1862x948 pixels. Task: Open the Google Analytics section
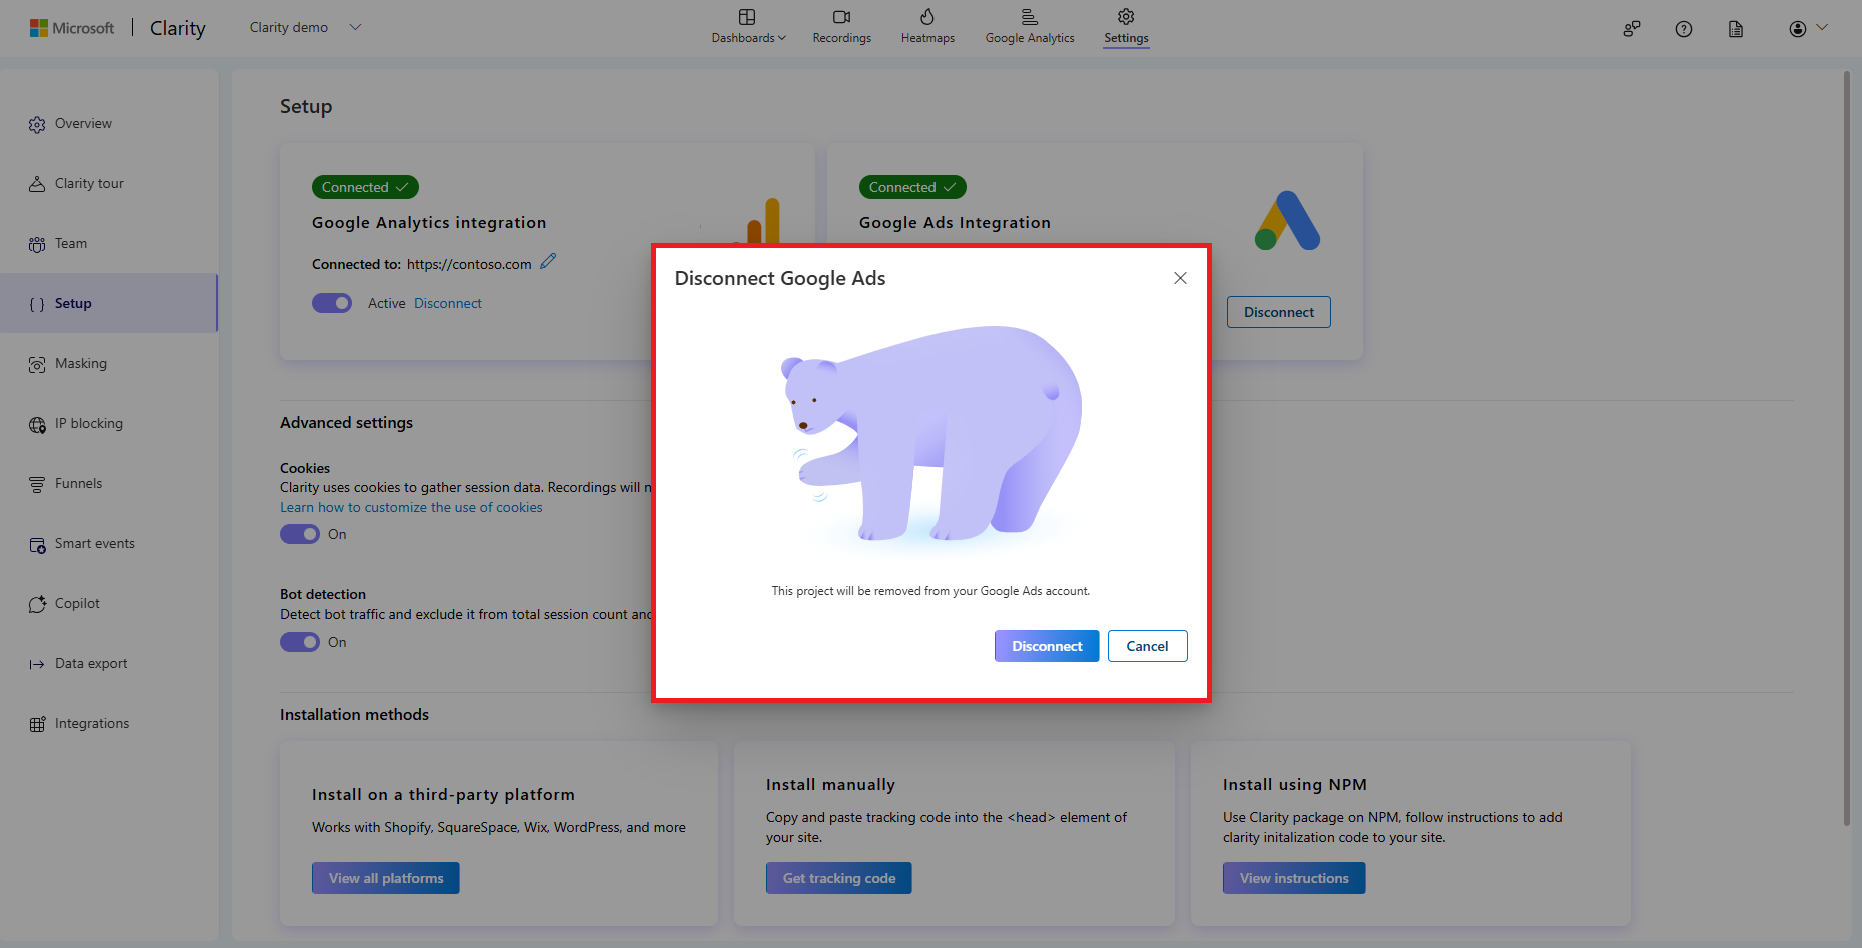(x=1029, y=27)
